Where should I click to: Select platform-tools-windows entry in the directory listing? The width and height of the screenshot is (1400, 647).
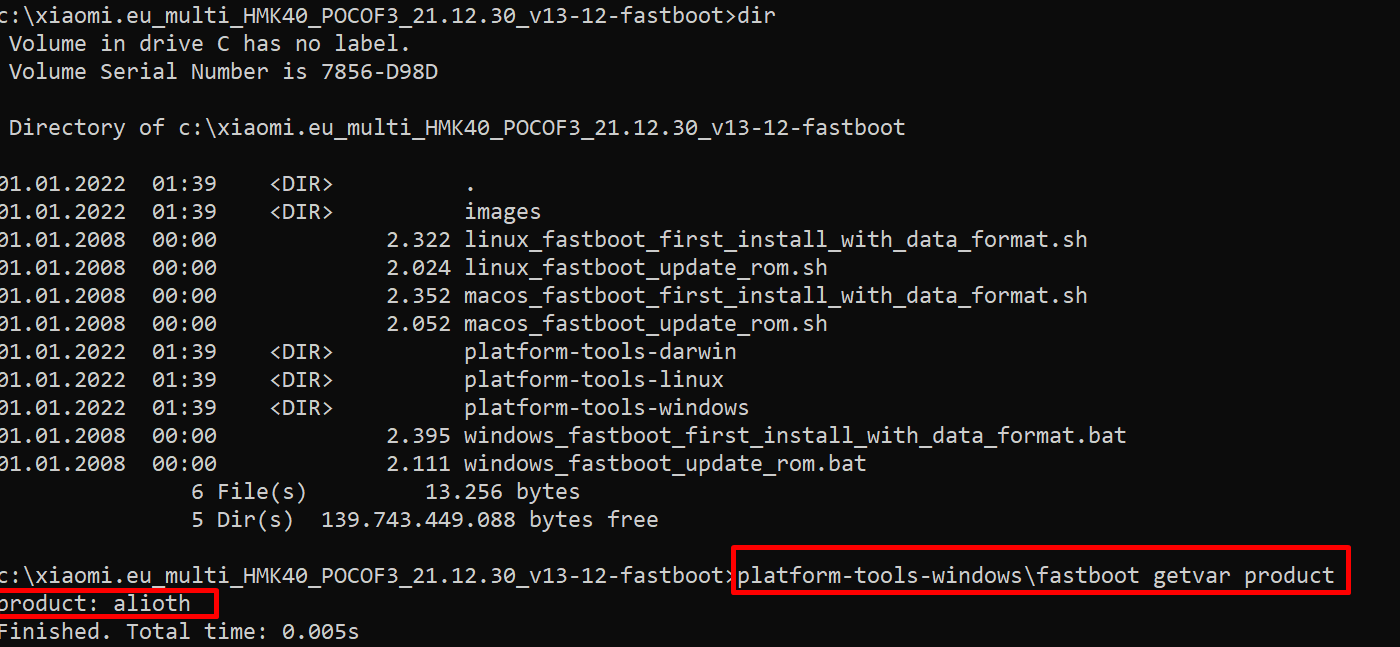click(x=606, y=408)
